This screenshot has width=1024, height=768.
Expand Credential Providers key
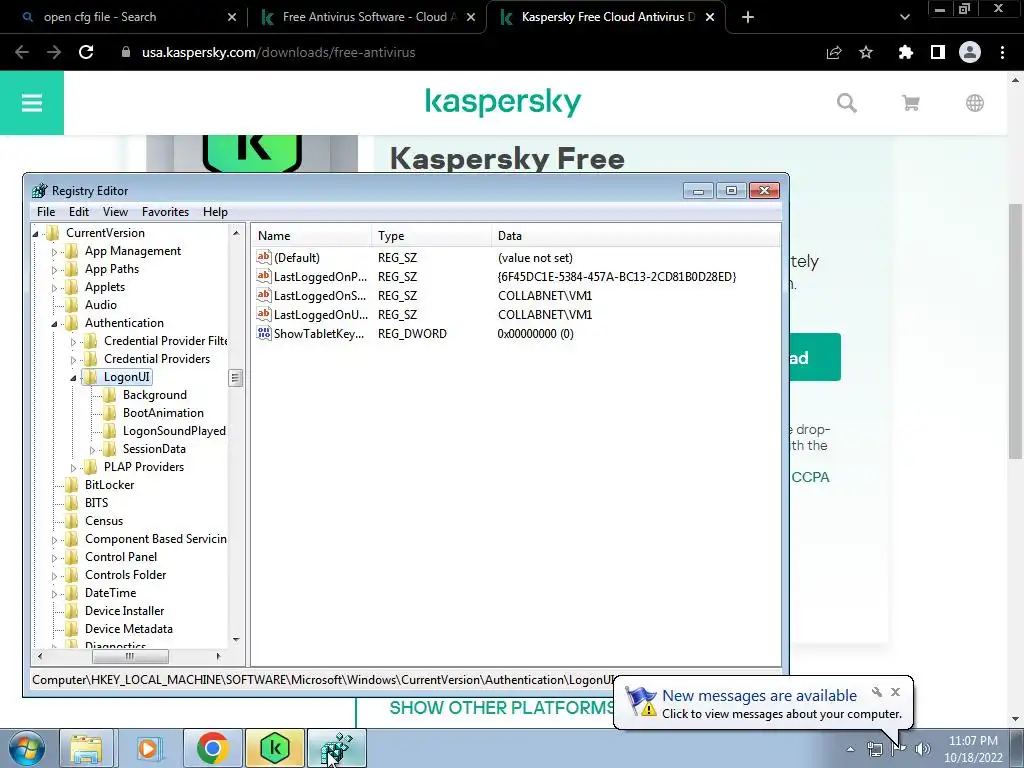click(x=73, y=360)
